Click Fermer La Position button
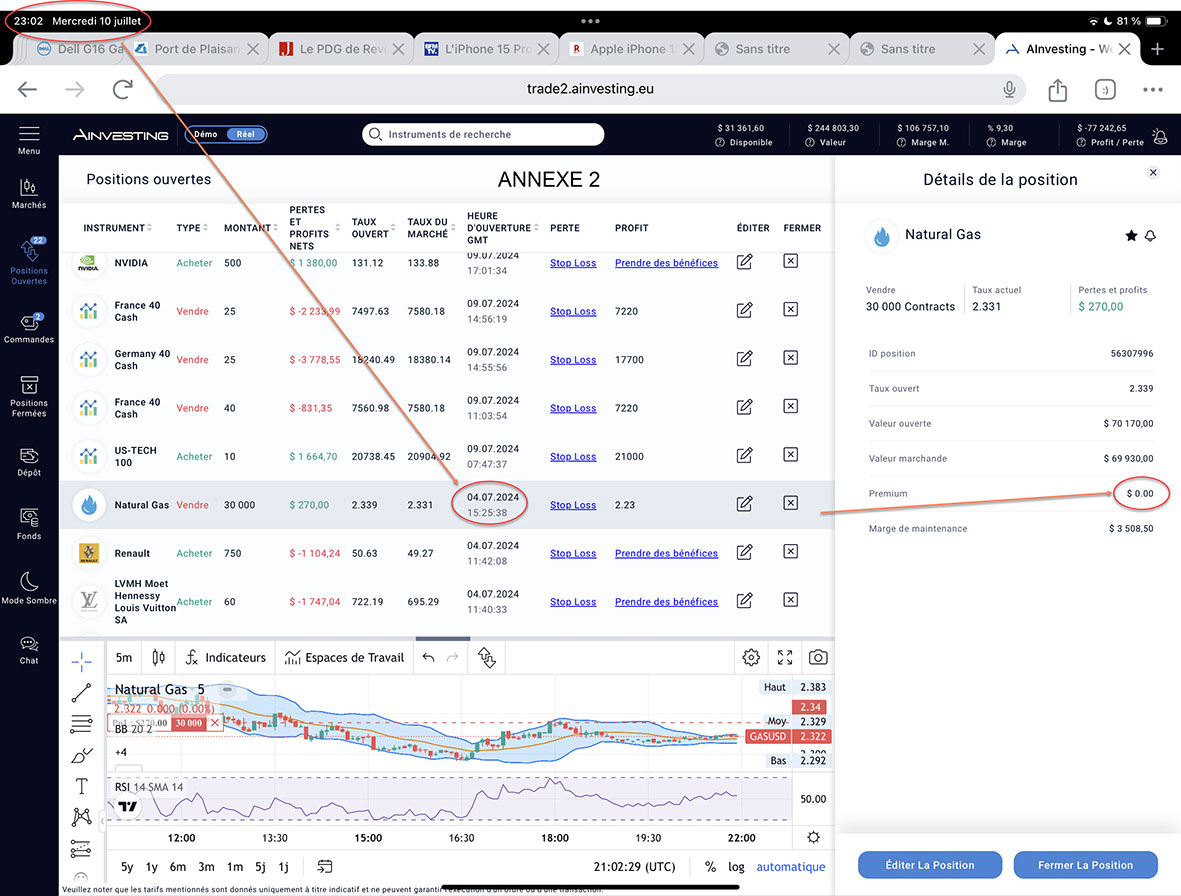This screenshot has width=1181, height=896. tap(1085, 865)
